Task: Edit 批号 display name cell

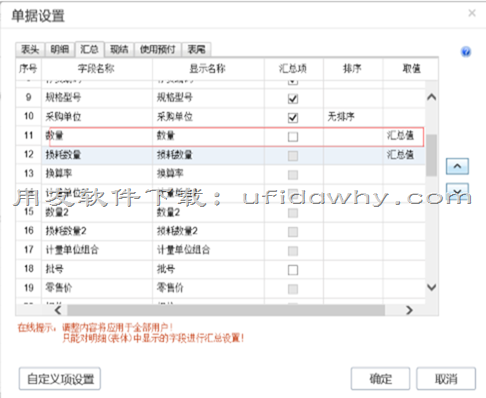Action: [x=208, y=269]
